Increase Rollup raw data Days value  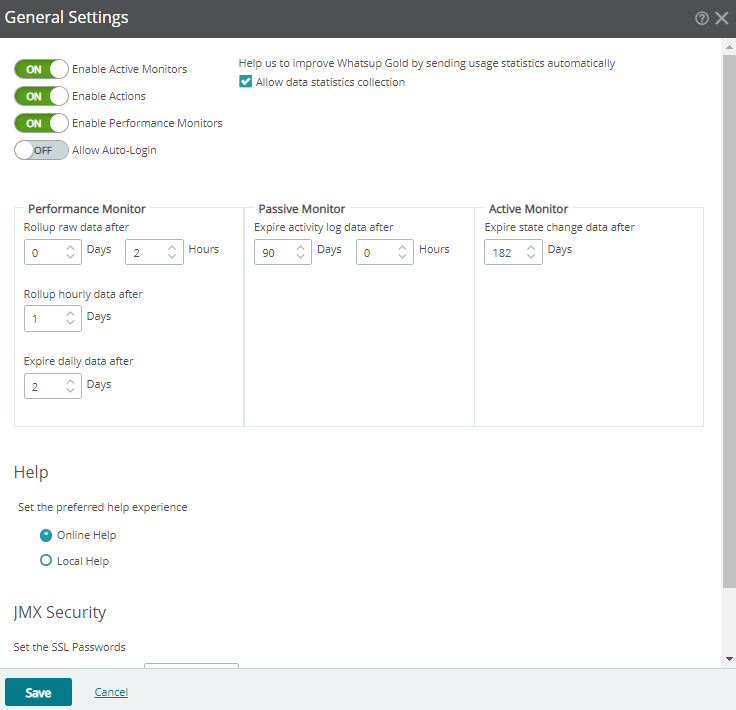coord(70,247)
